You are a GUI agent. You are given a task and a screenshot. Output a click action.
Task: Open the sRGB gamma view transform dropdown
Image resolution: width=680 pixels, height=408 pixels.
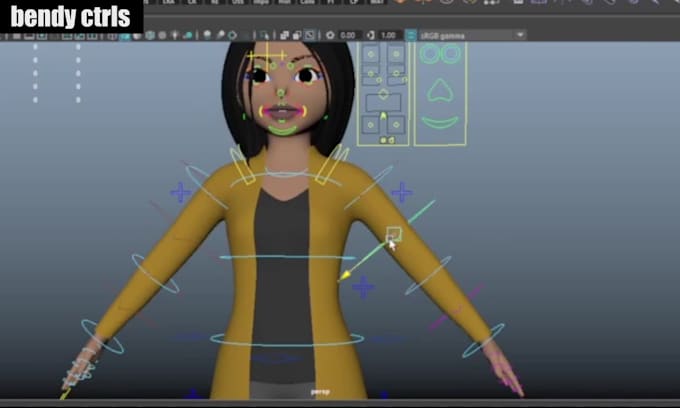pyautogui.click(x=520, y=35)
